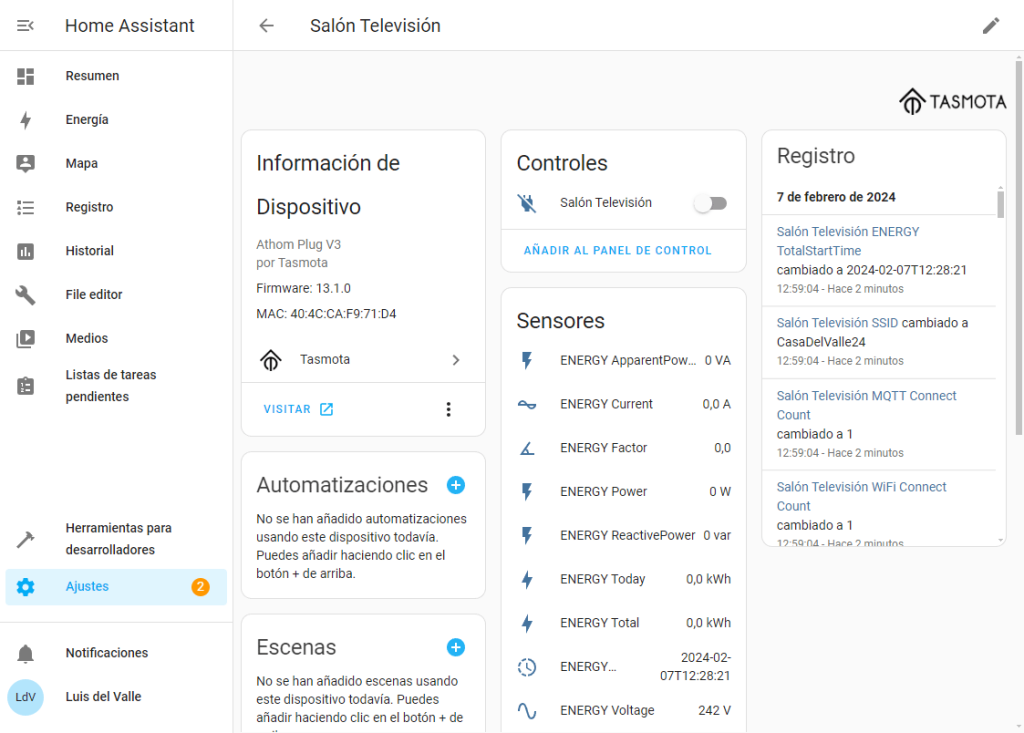Select the ENERGY Voltage sensor row
The height and width of the screenshot is (733, 1024).
coord(623,711)
